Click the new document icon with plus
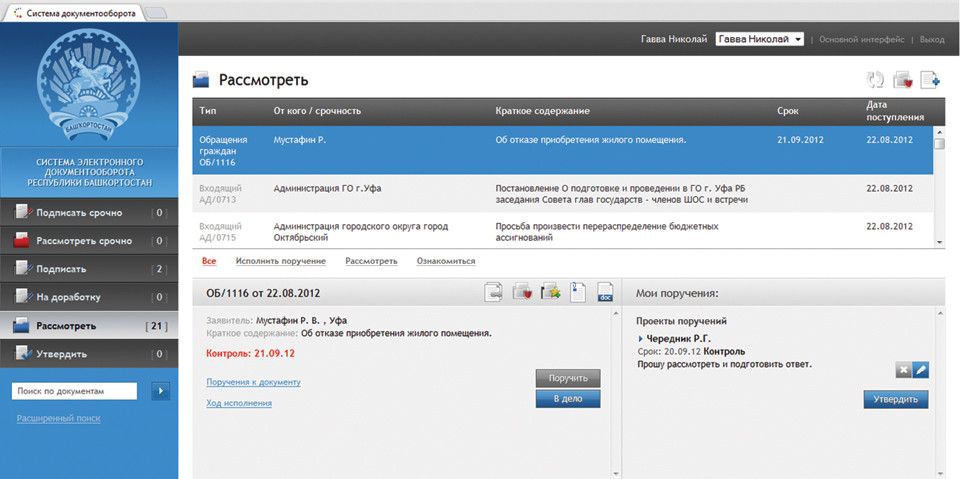 point(930,80)
